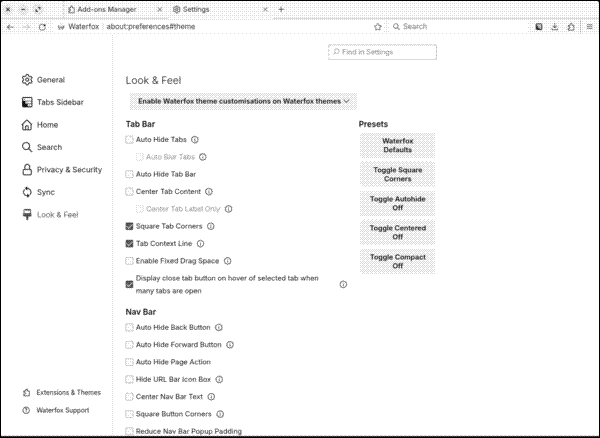Uncheck Tab Context Line

click(129, 244)
